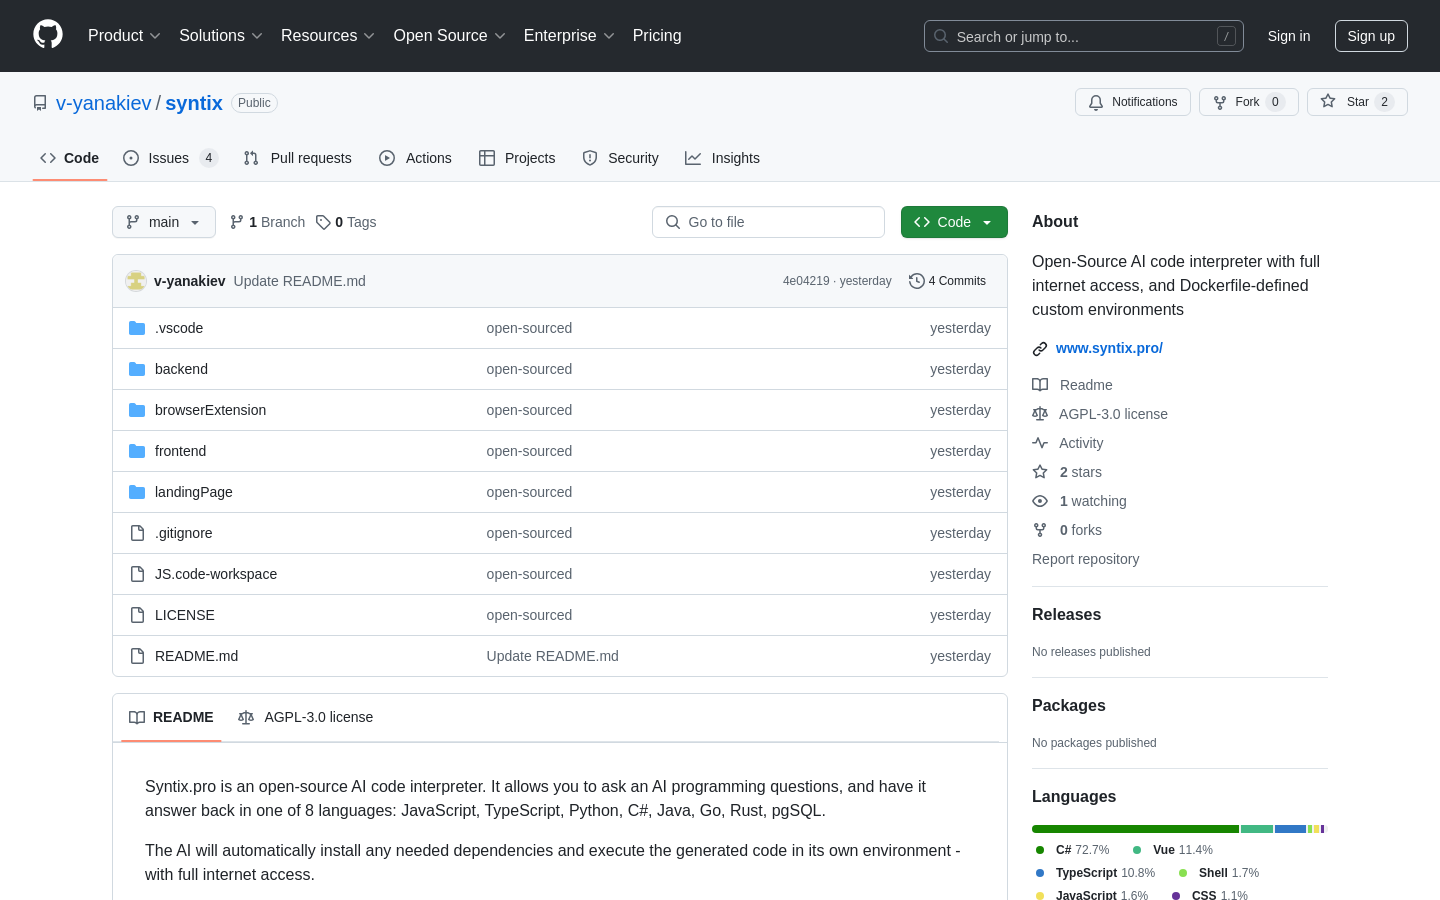Viewport: 1440px width, 900px height.
Task: Click the Vue 11.4% language link
Action: 1172,850
